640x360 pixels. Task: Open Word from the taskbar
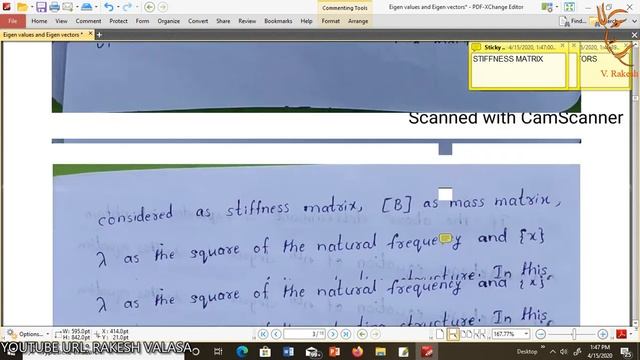(288, 351)
